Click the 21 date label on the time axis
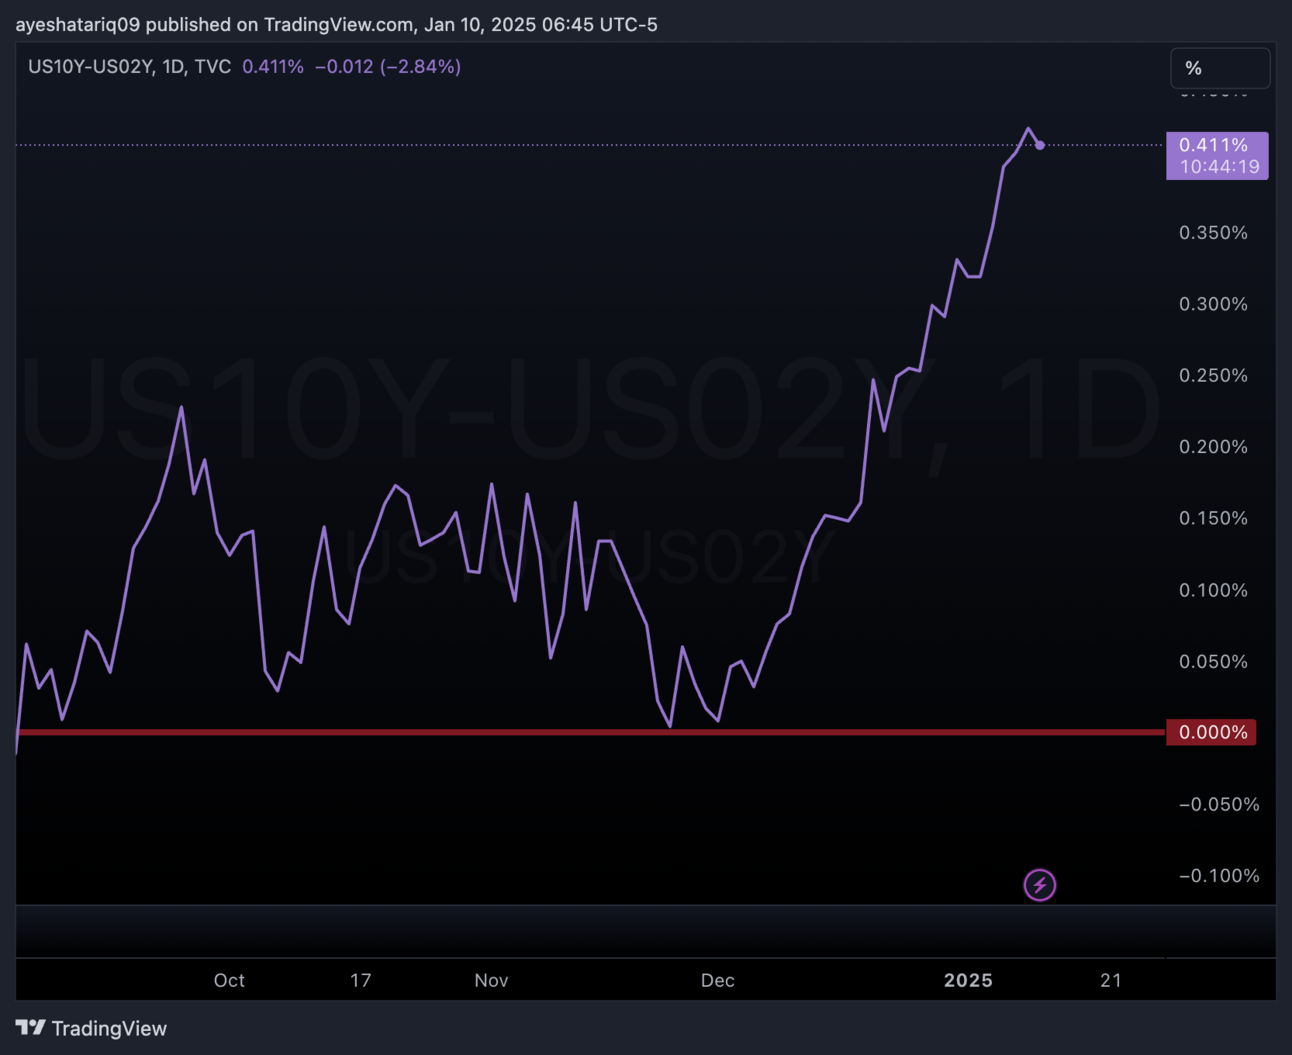This screenshot has height=1055, width=1292. (x=1111, y=981)
